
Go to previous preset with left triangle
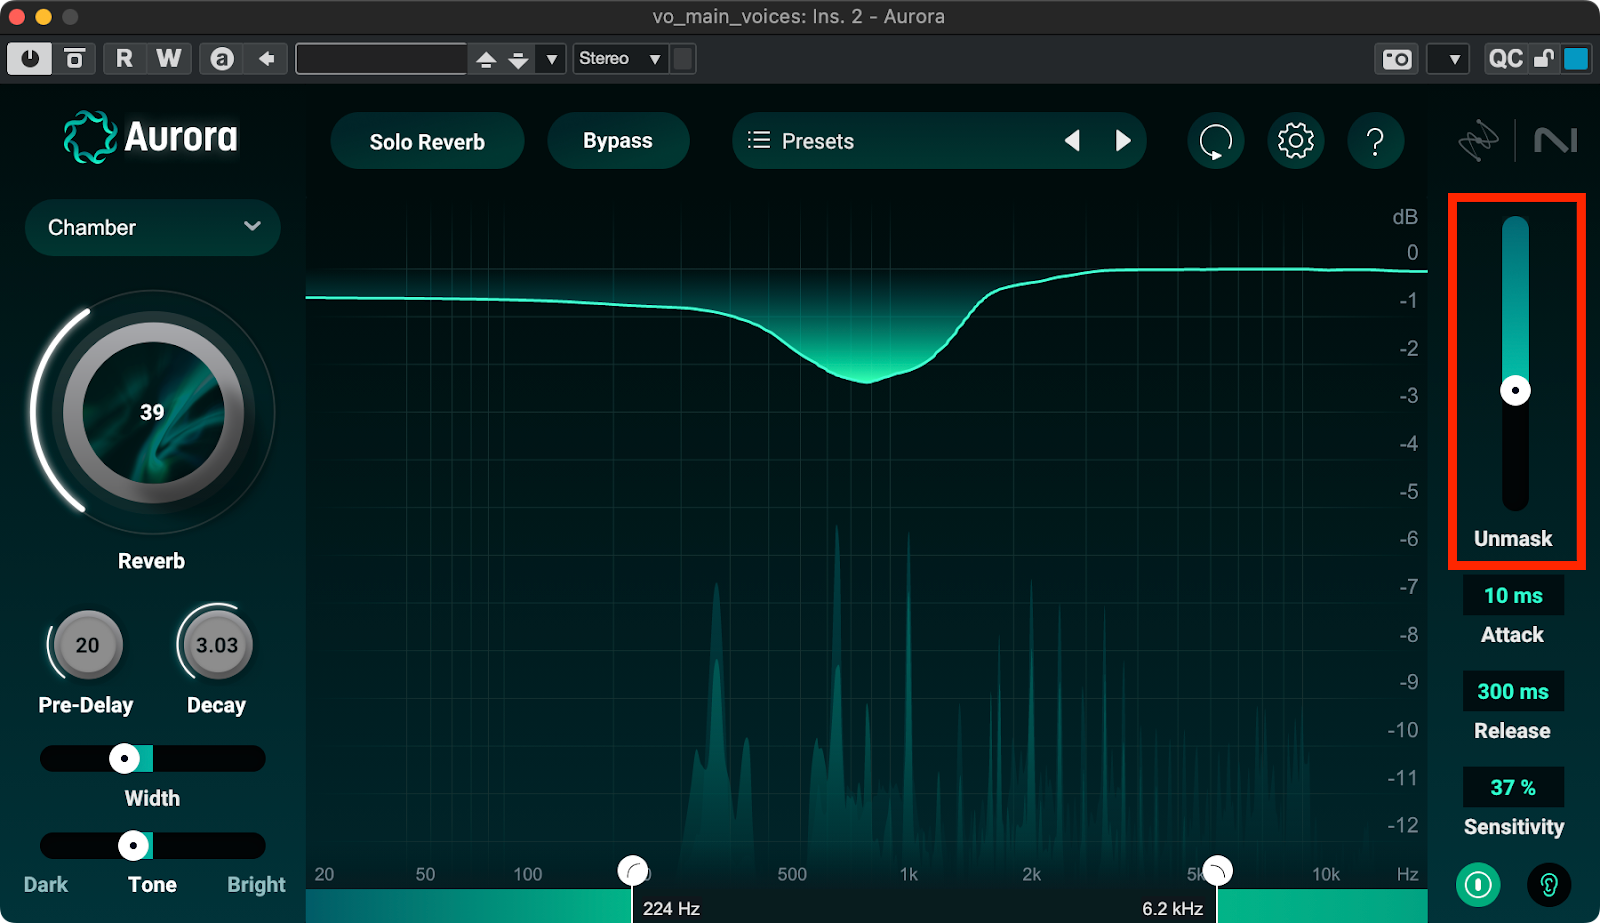1072,141
